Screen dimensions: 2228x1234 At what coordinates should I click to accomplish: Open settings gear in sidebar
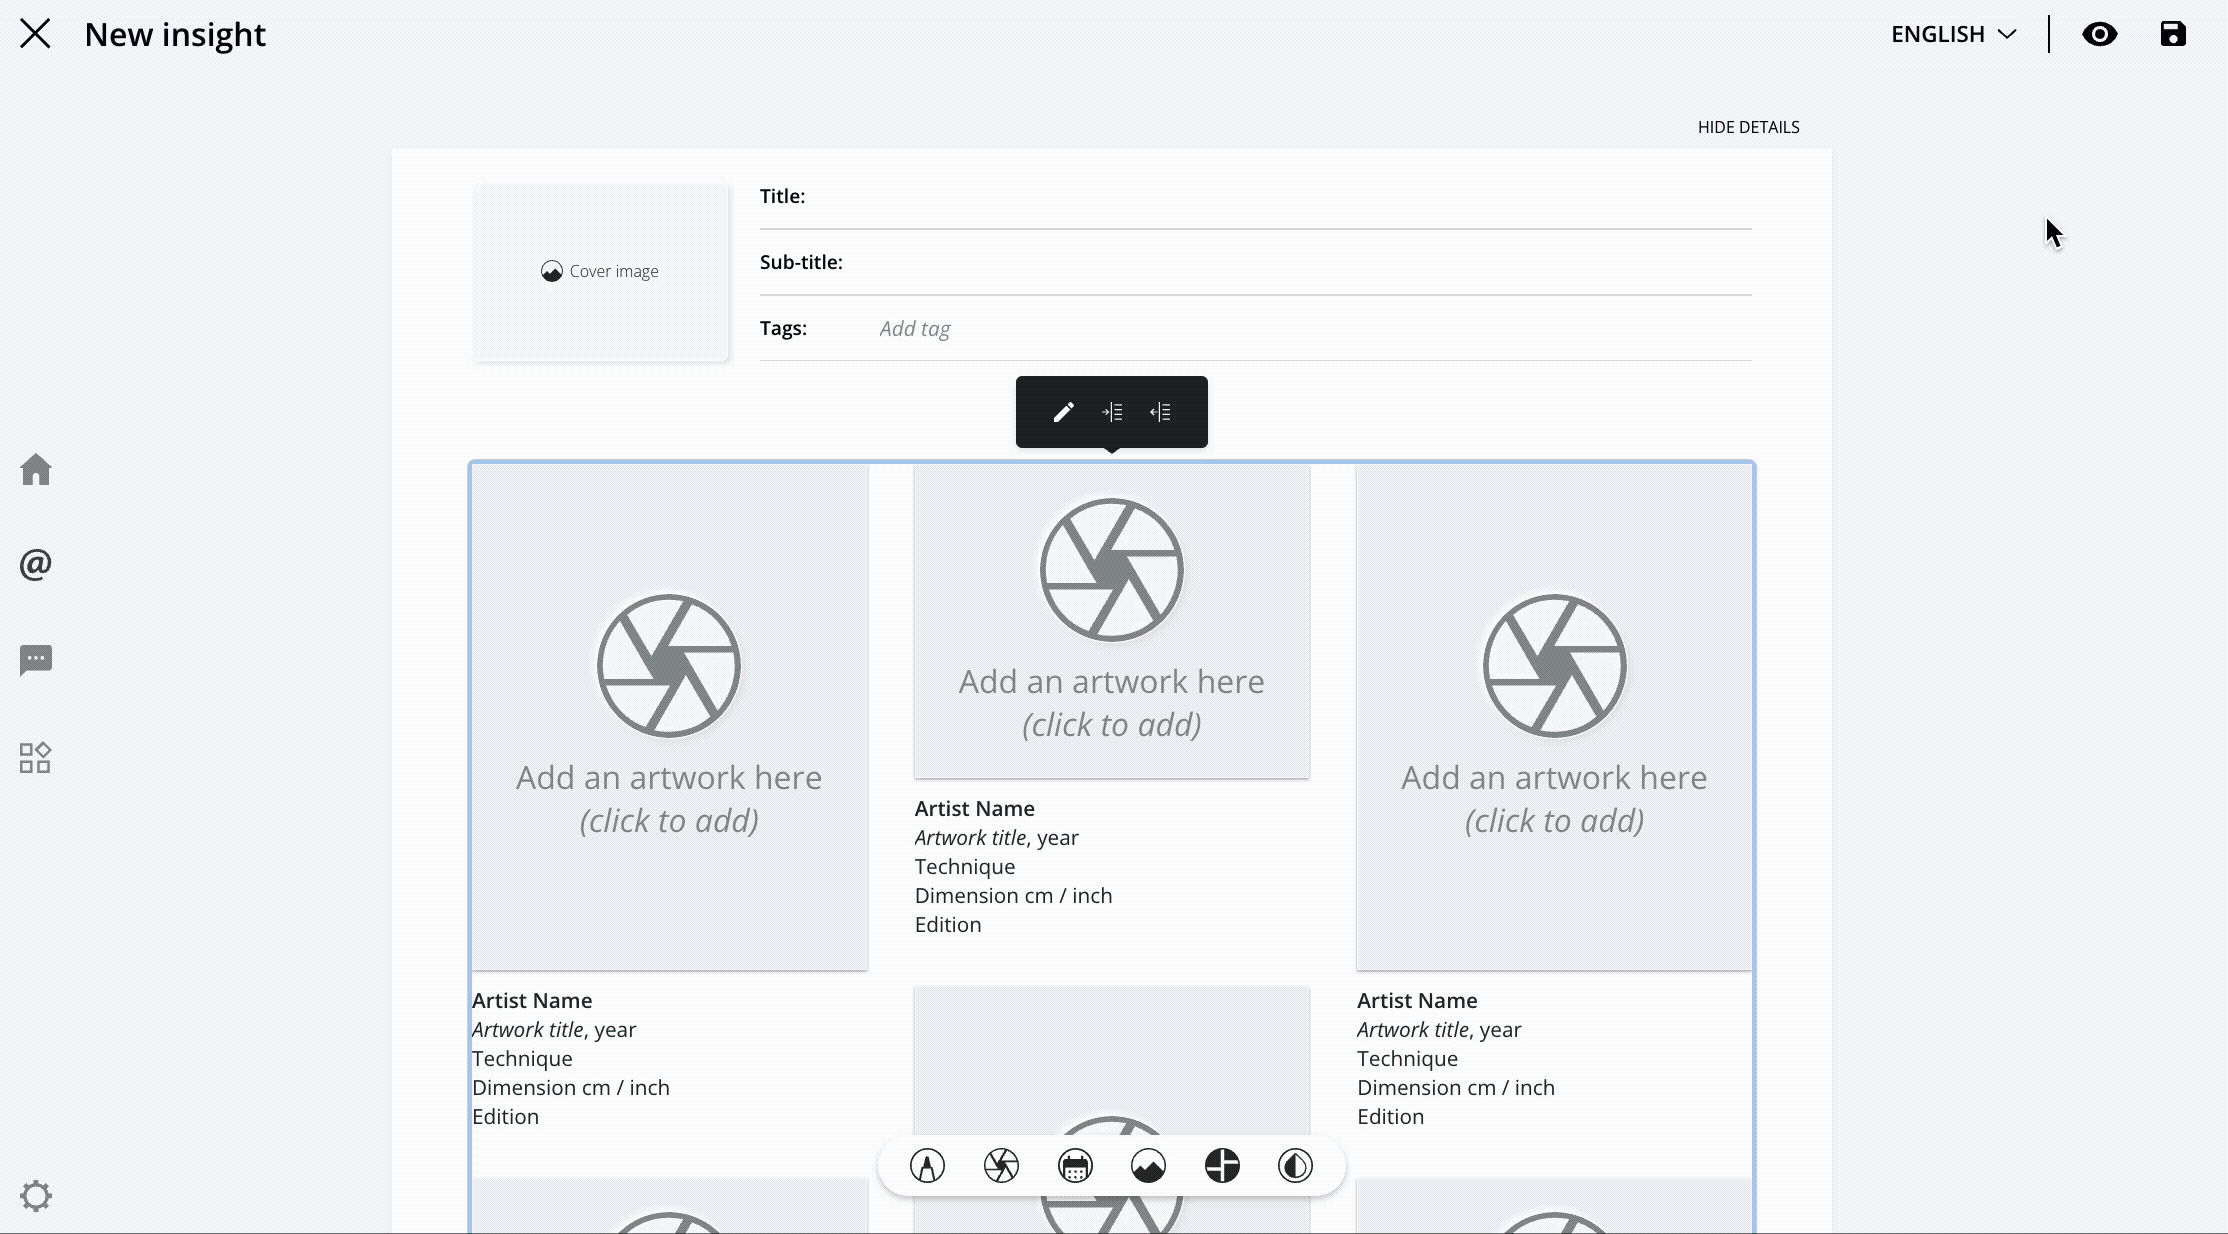36,1195
